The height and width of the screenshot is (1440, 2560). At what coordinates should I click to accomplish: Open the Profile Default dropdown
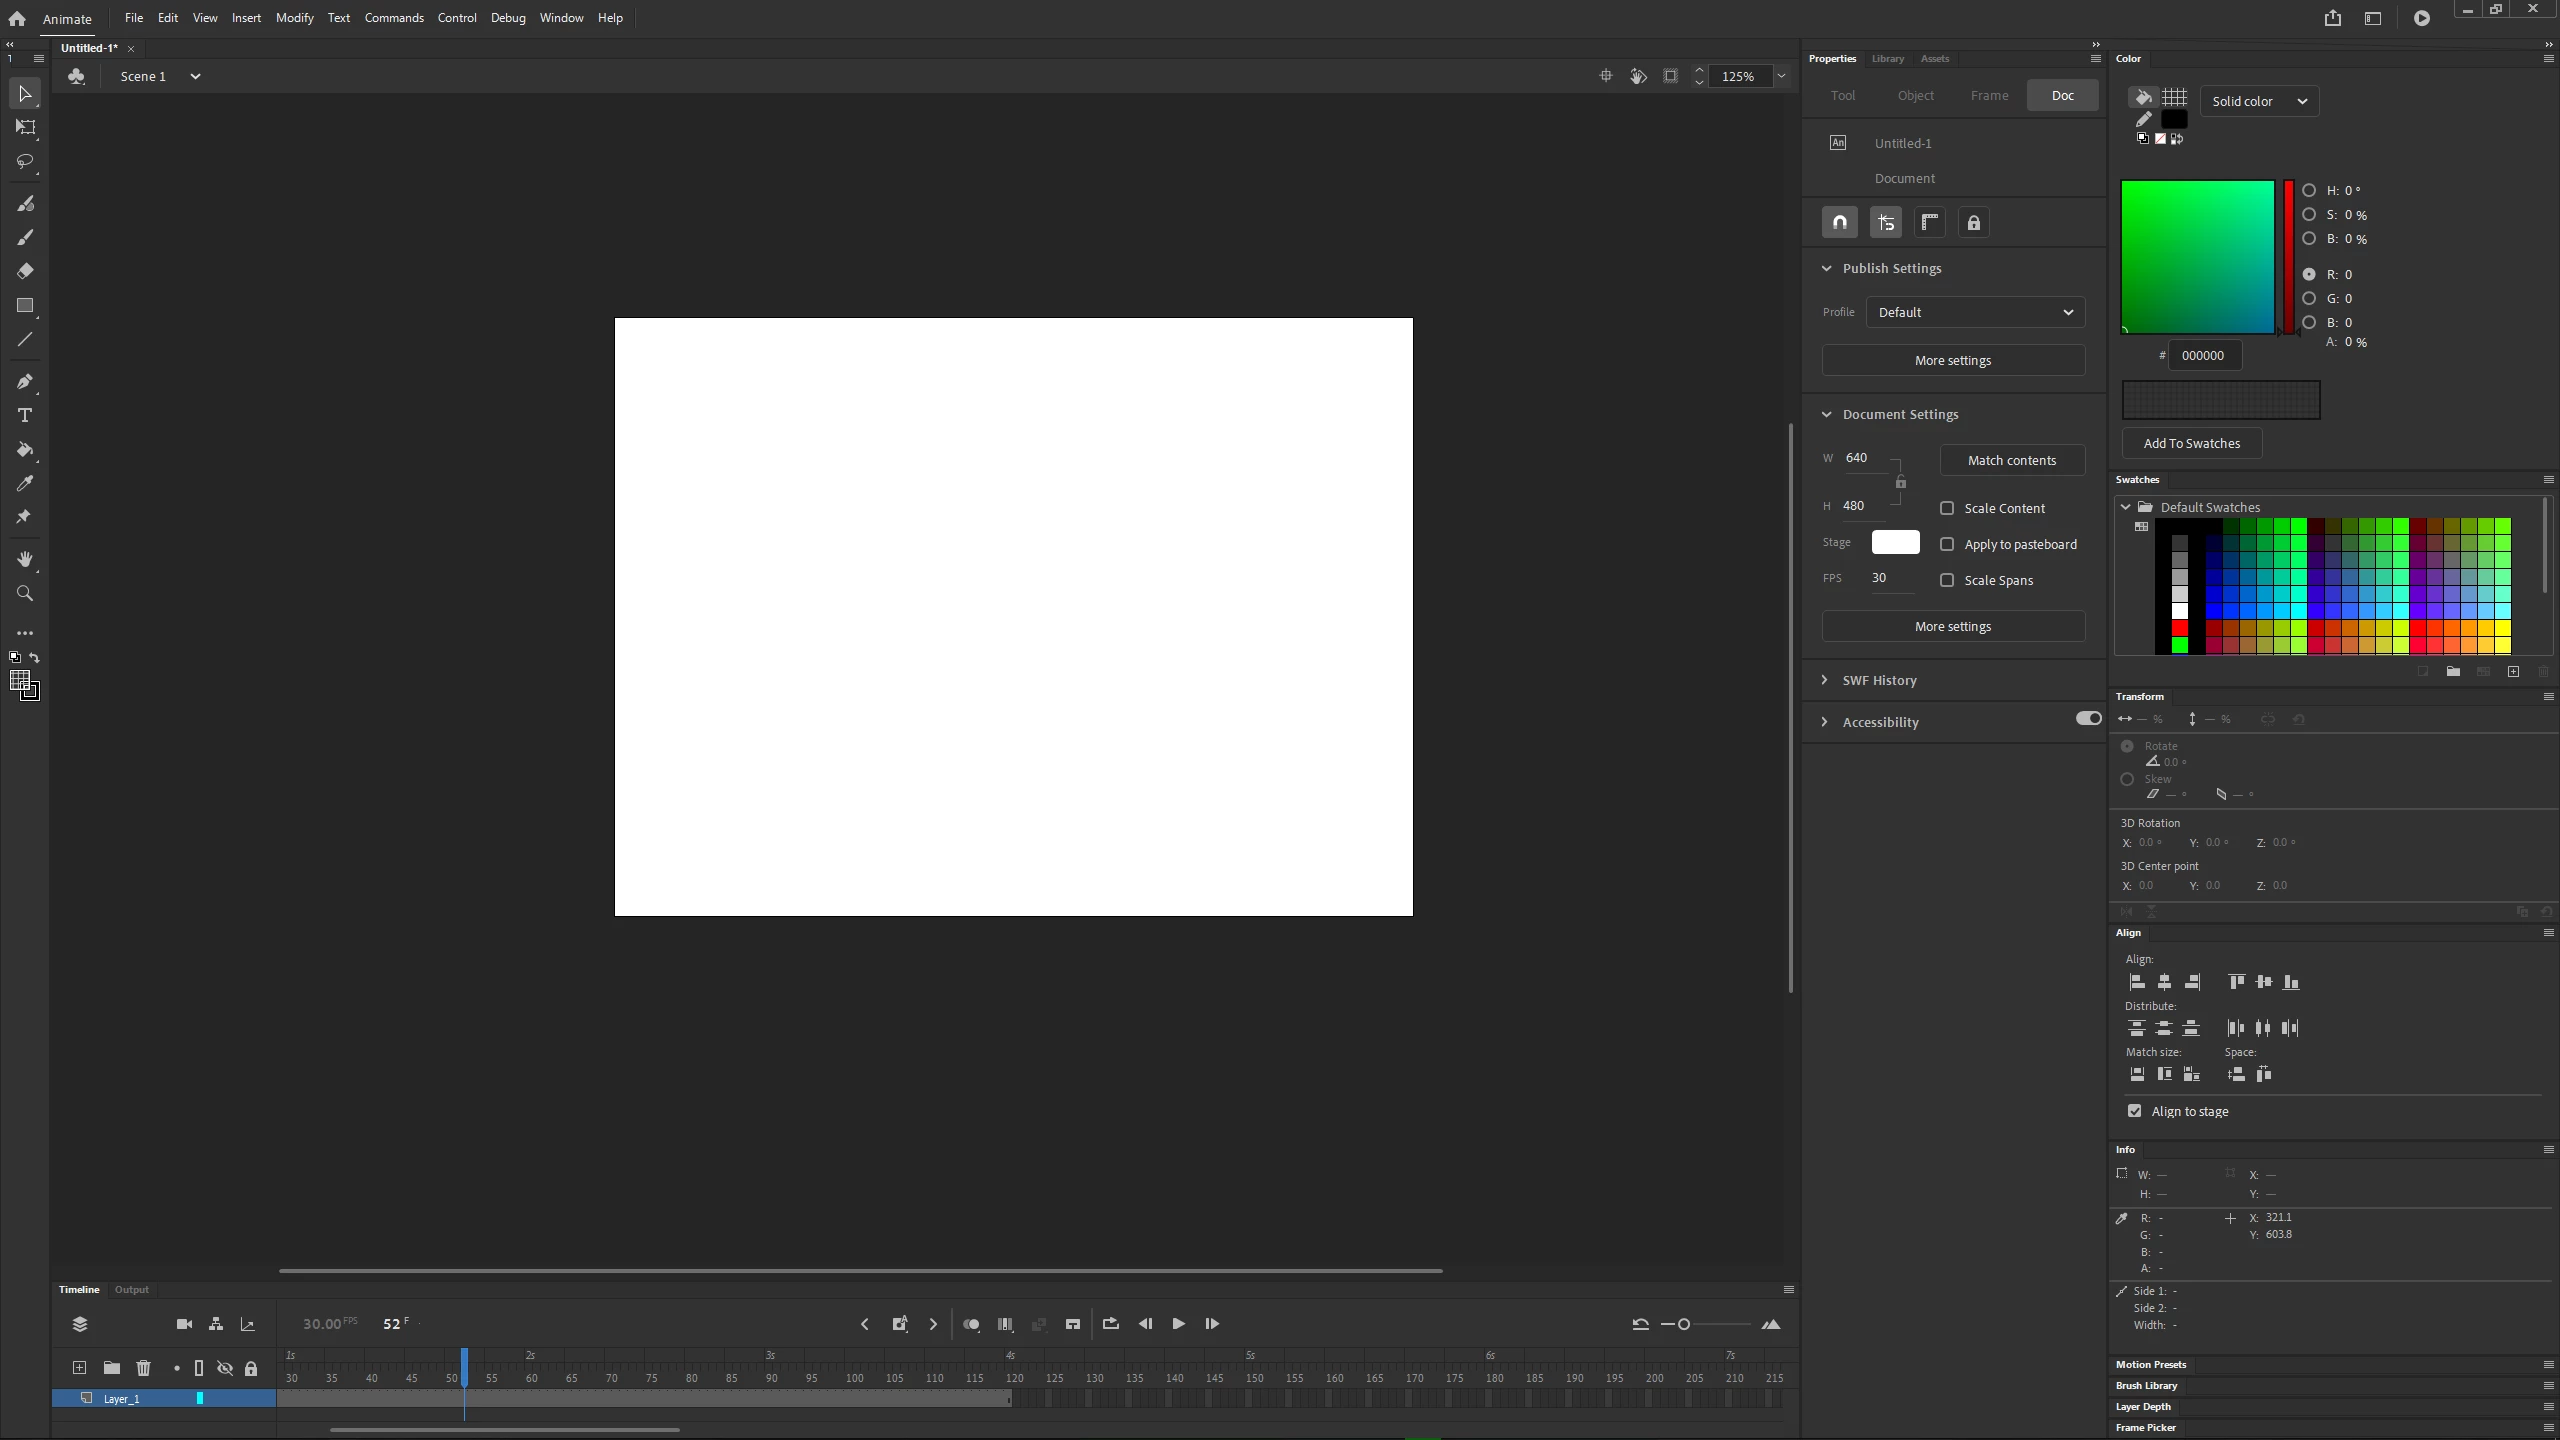pos(1975,312)
